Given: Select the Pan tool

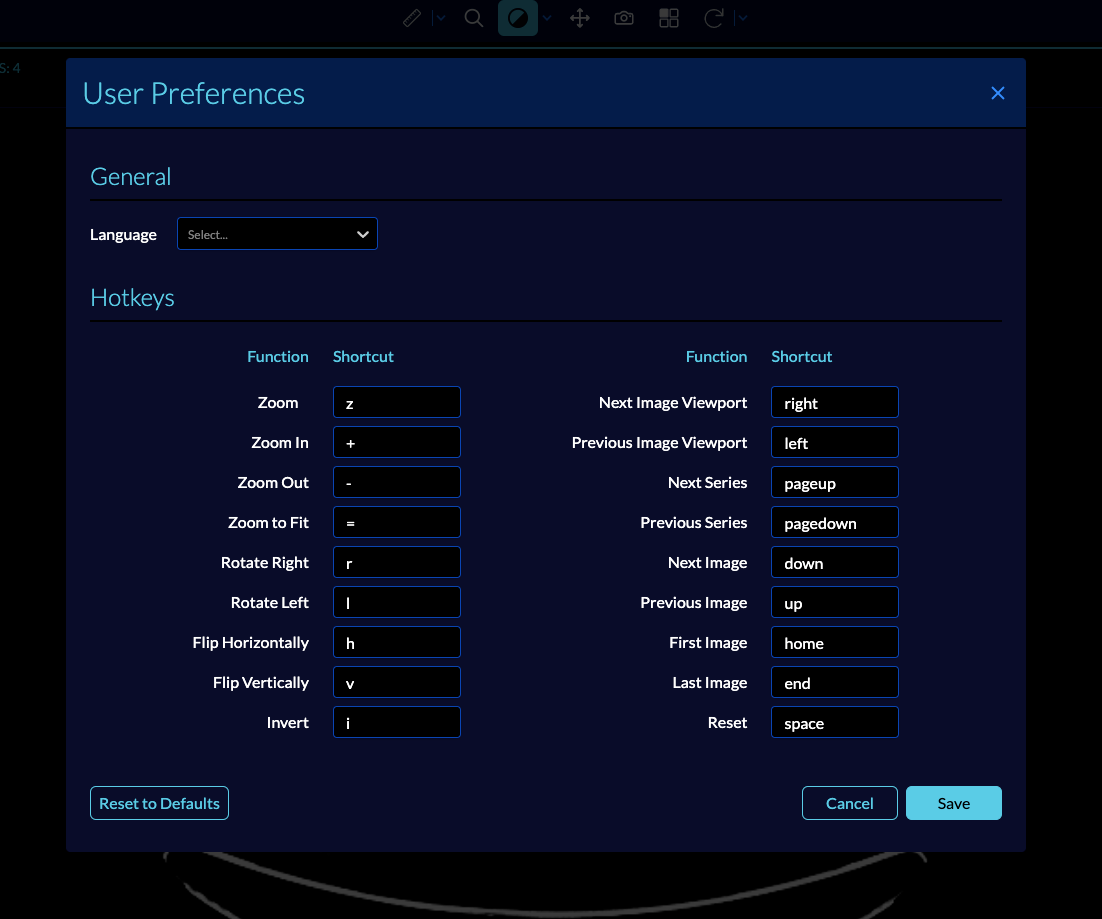Looking at the screenshot, I should (x=579, y=17).
